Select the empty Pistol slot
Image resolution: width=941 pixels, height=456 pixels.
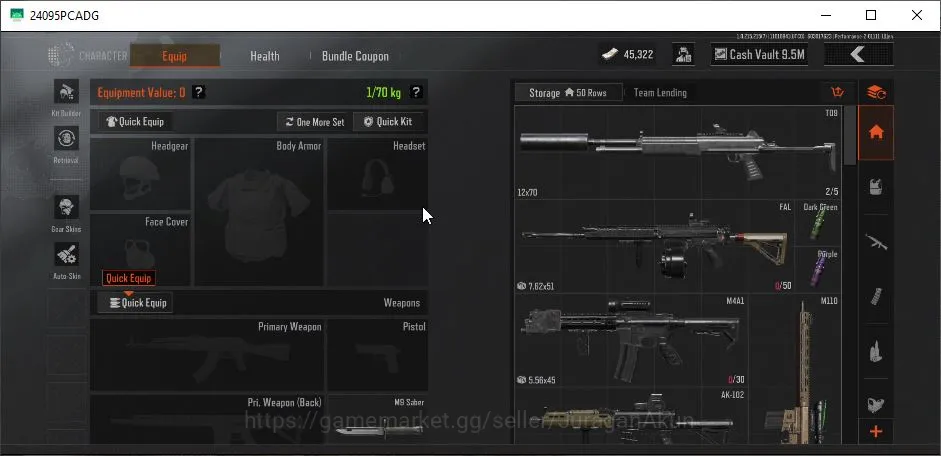(377, 355)
